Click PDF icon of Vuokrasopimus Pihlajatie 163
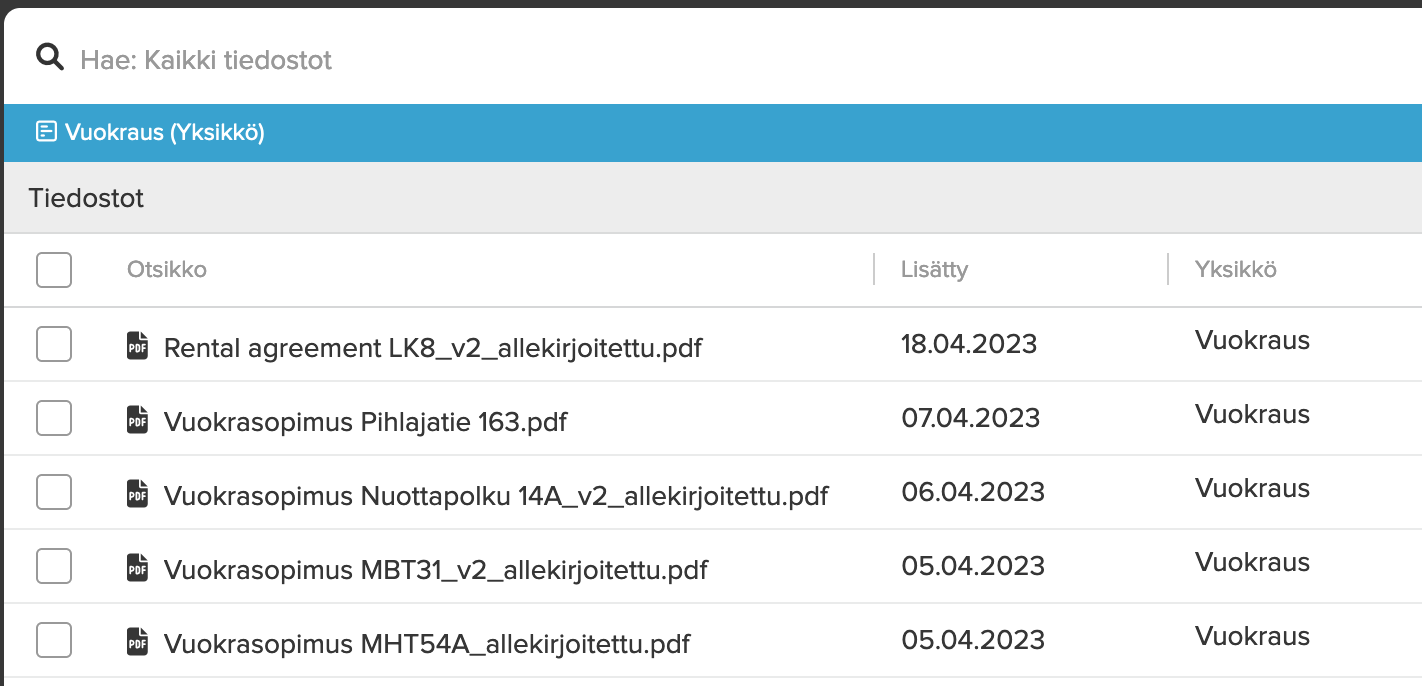The image size is (1422, 686). coord(137,420)
